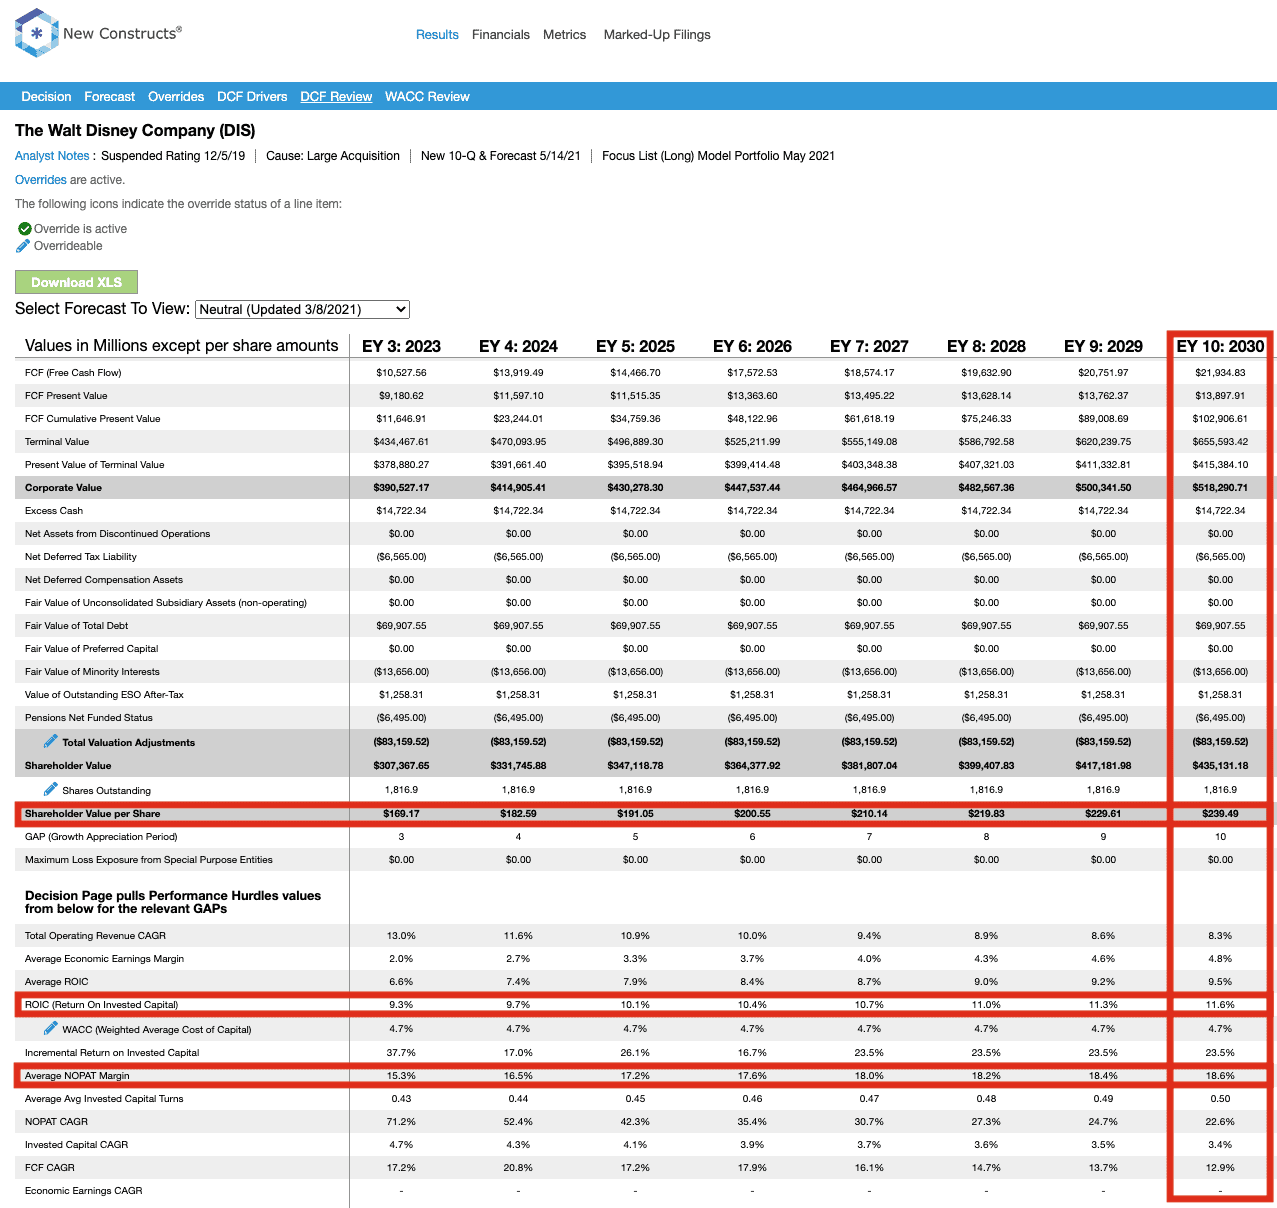Viewport: 1277px width, 1208px height.
Task: Click the EY 10: 2030 column header
Action: 1220,346
